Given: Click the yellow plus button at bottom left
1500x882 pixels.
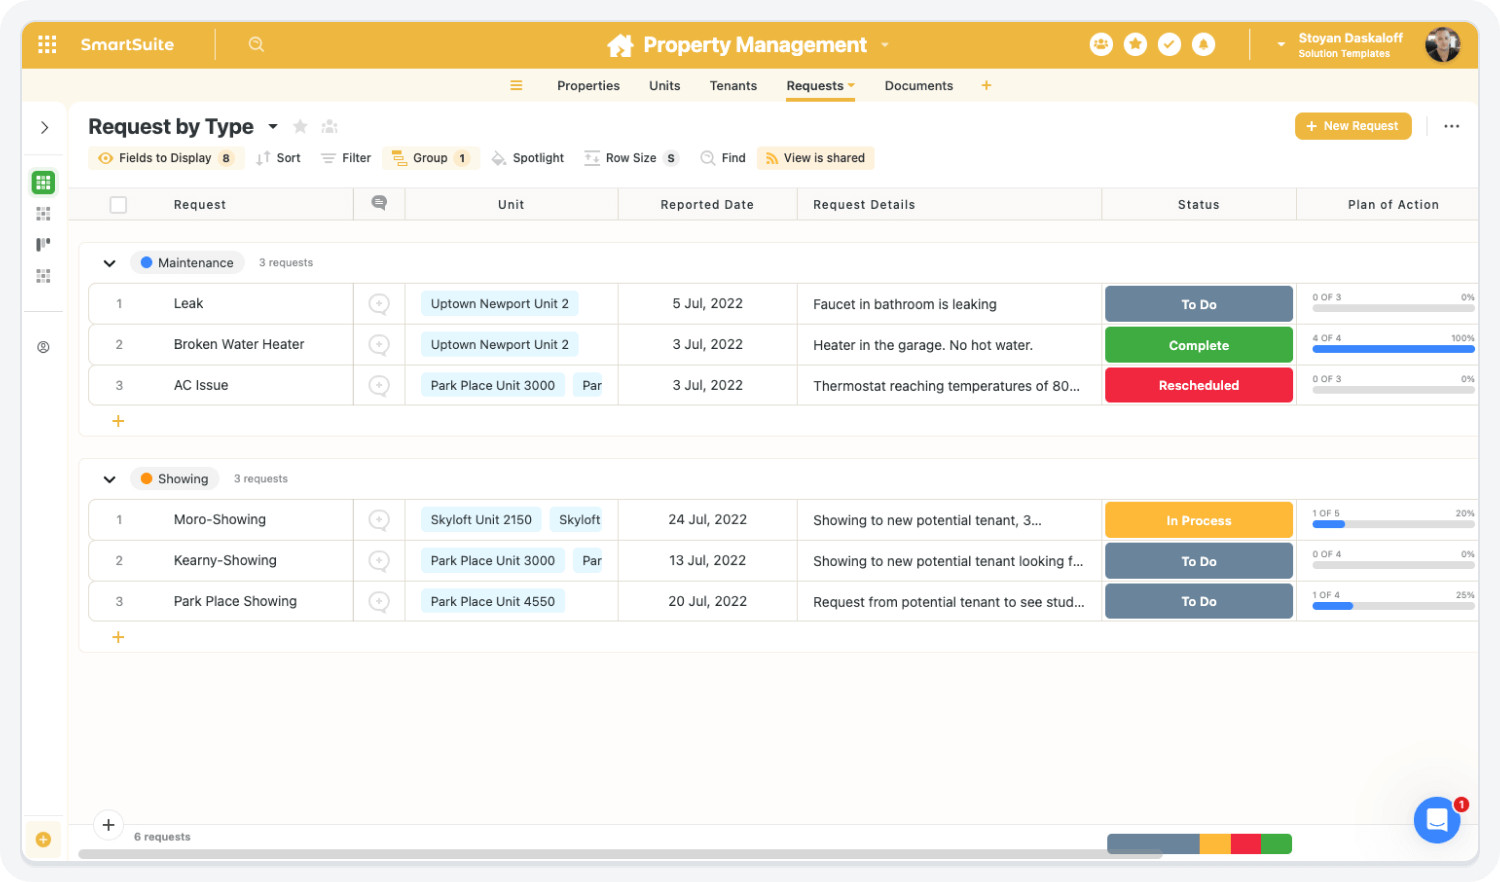Looking at the screenshot, I should point(43,839).
